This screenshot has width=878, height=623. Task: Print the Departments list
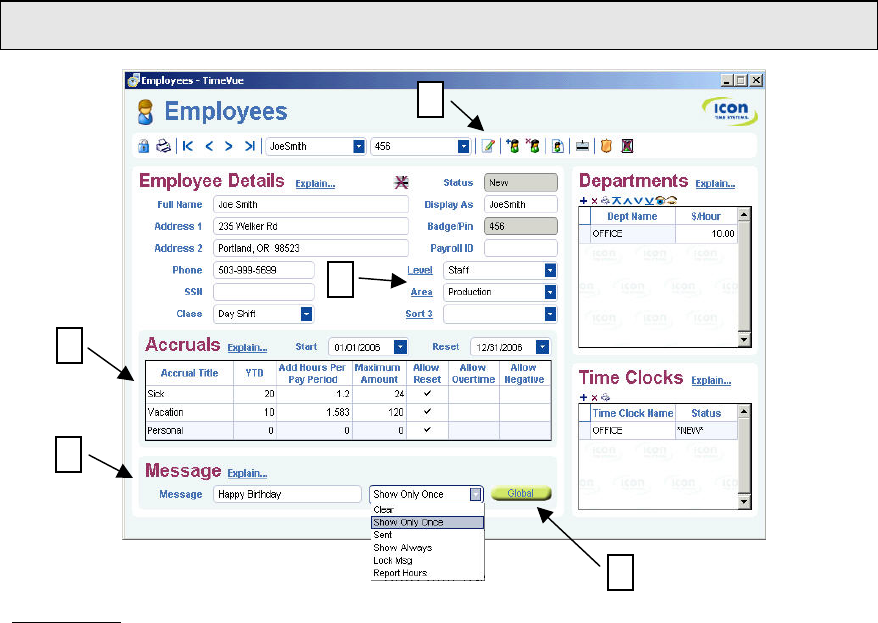click(x=605, y=200)
